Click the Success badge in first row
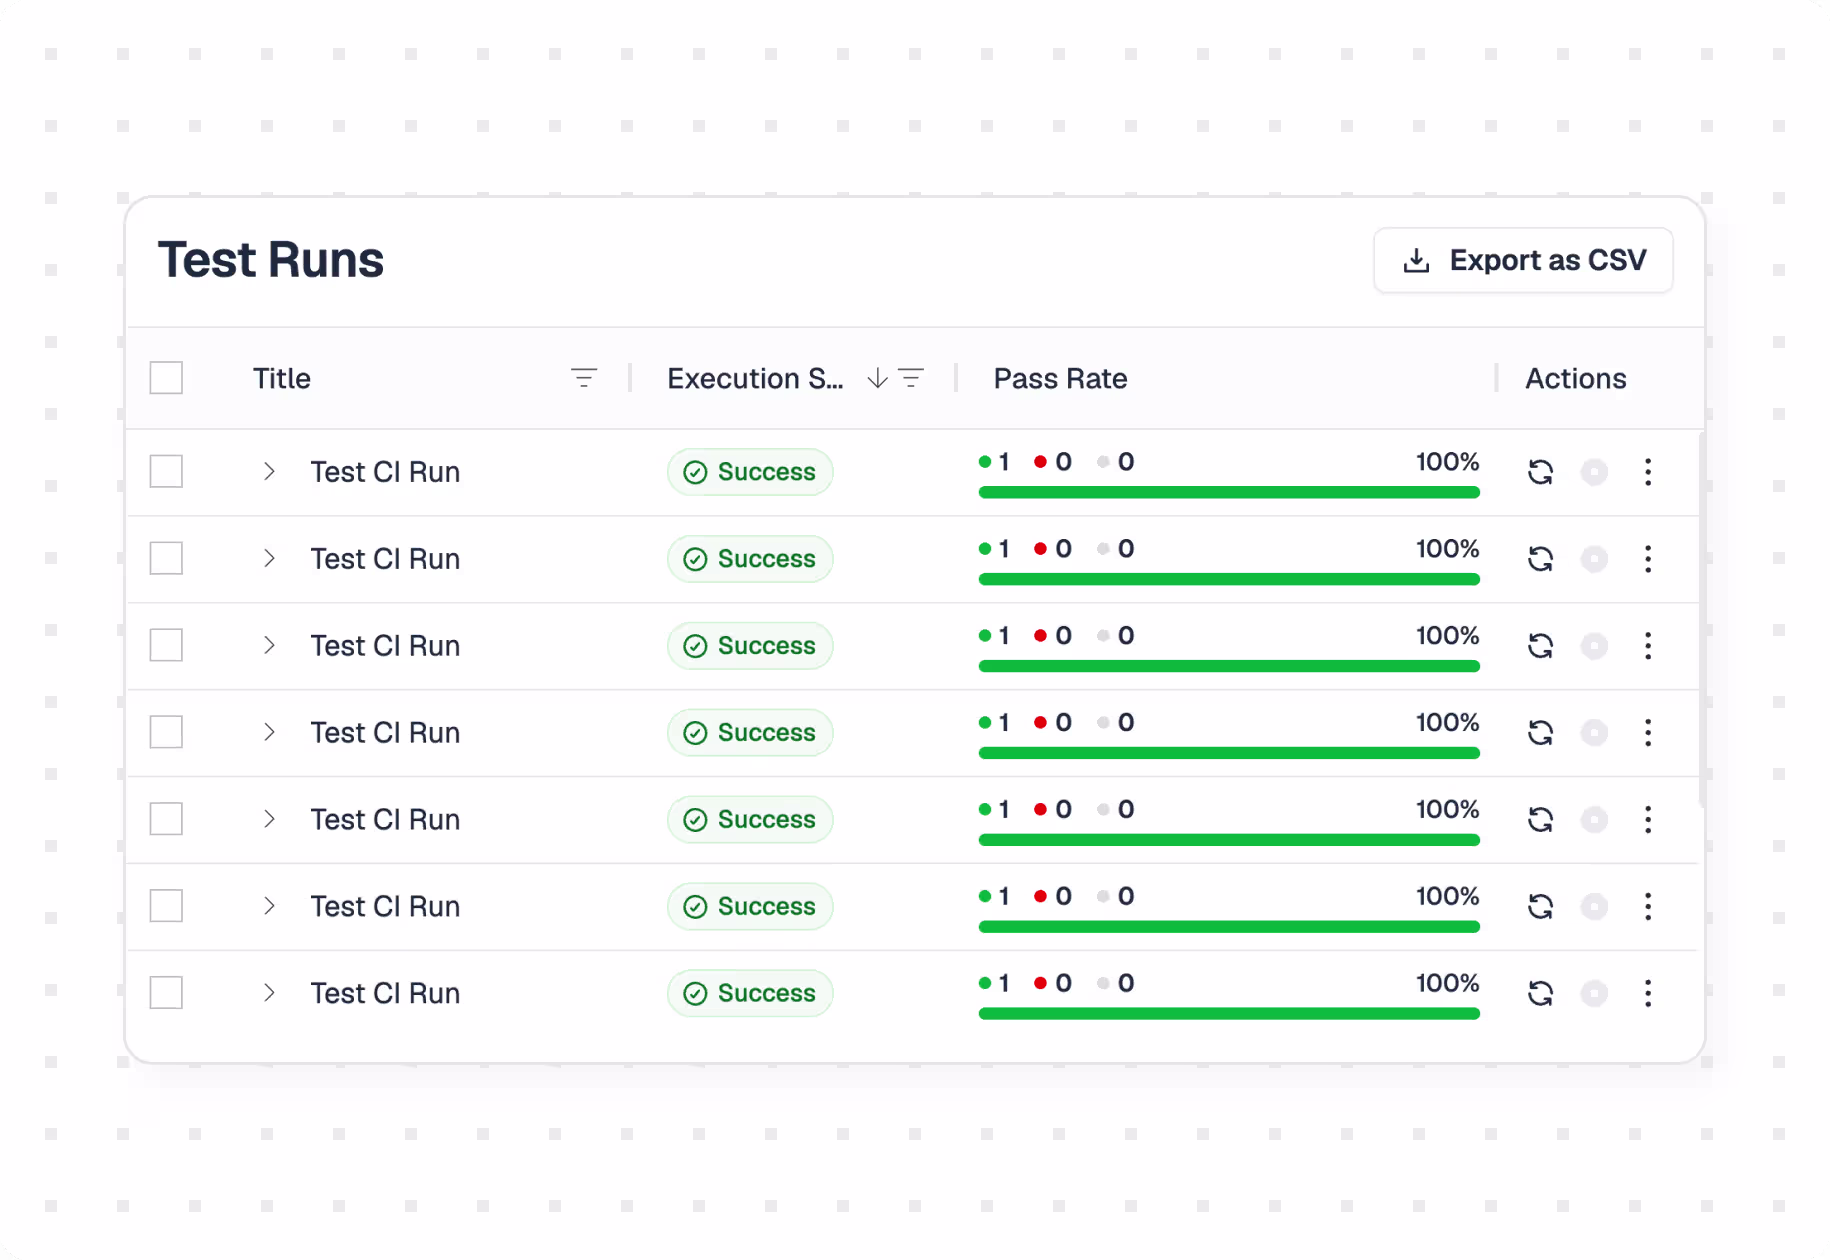This screenshot has width=1830, height=1260. [x=750, y=471]
